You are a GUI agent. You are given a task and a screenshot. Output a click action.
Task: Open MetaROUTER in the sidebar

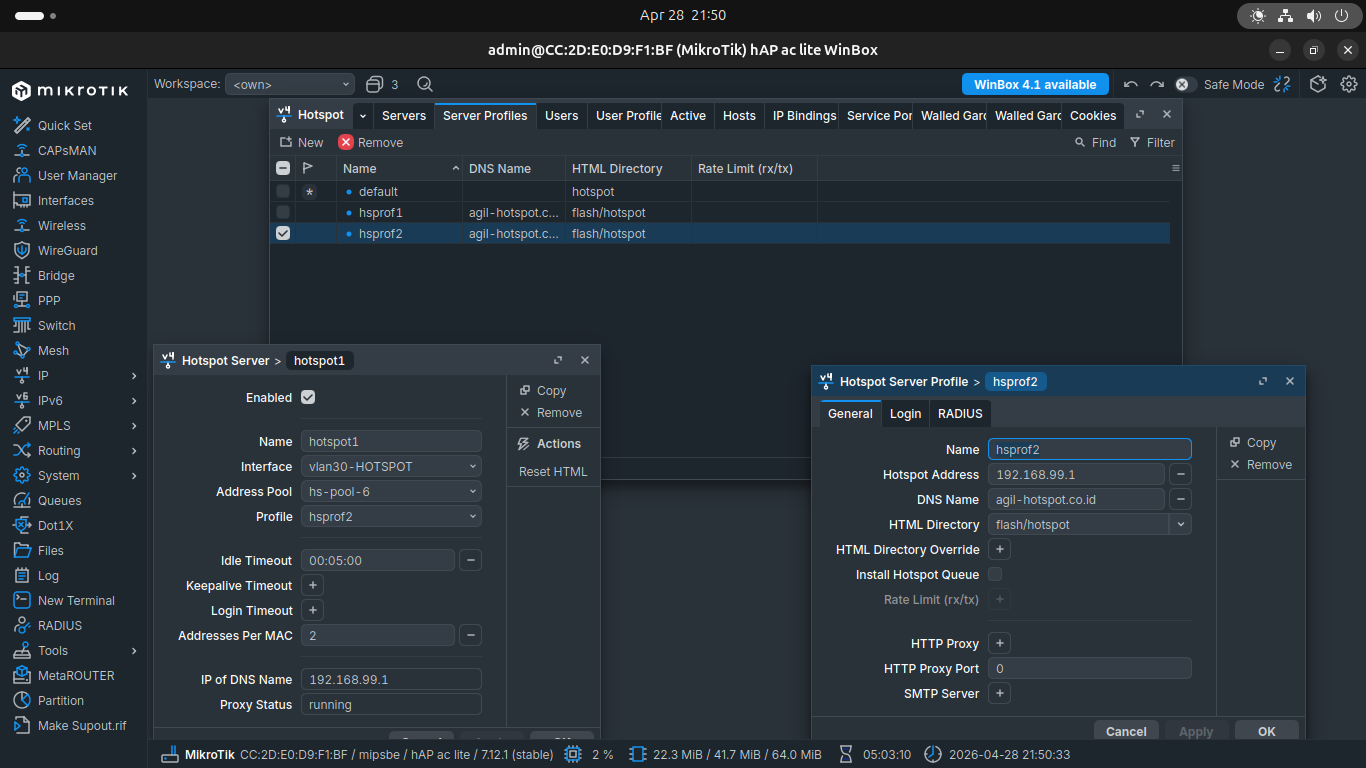coord(76,676)
